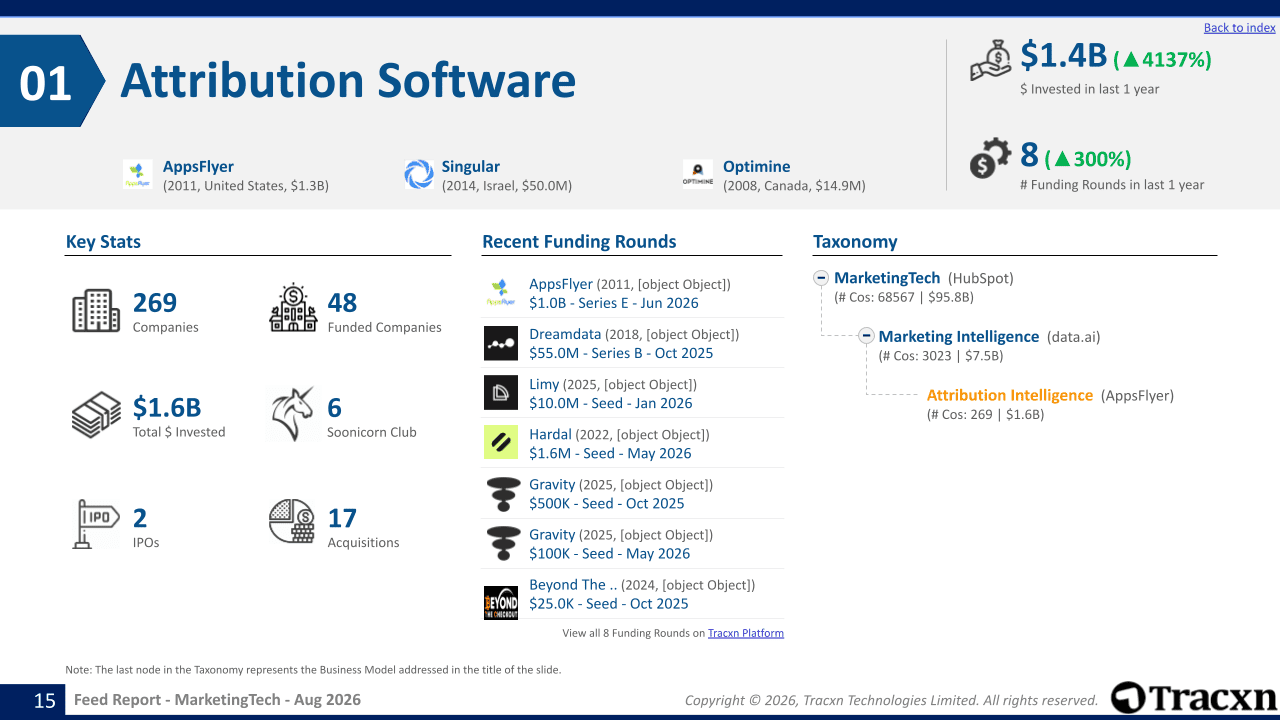Click the IPO signpost icon

pos(96,524)
